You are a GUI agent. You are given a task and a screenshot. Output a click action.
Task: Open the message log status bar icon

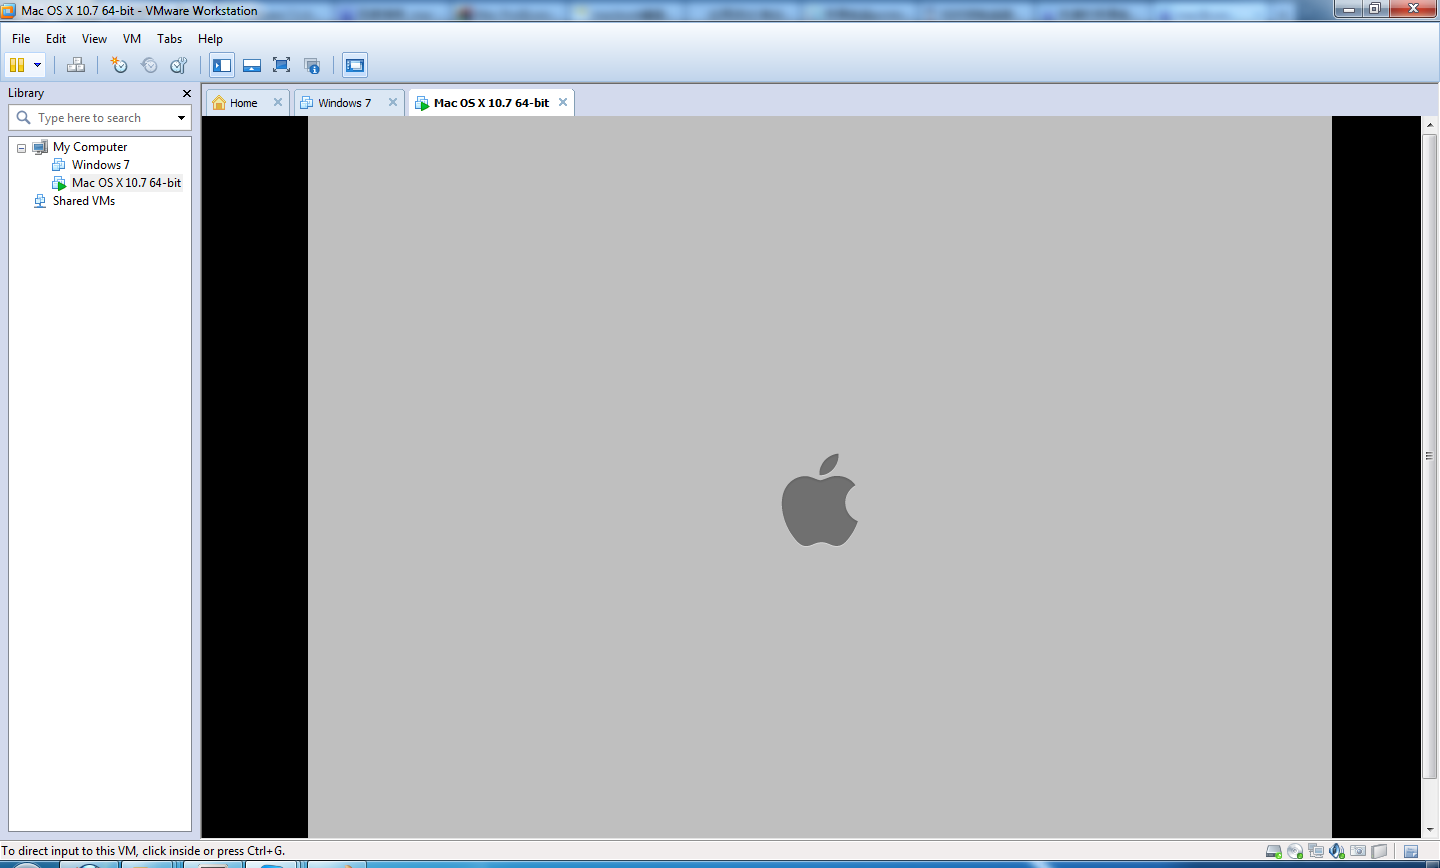(x=1411, y=852)
